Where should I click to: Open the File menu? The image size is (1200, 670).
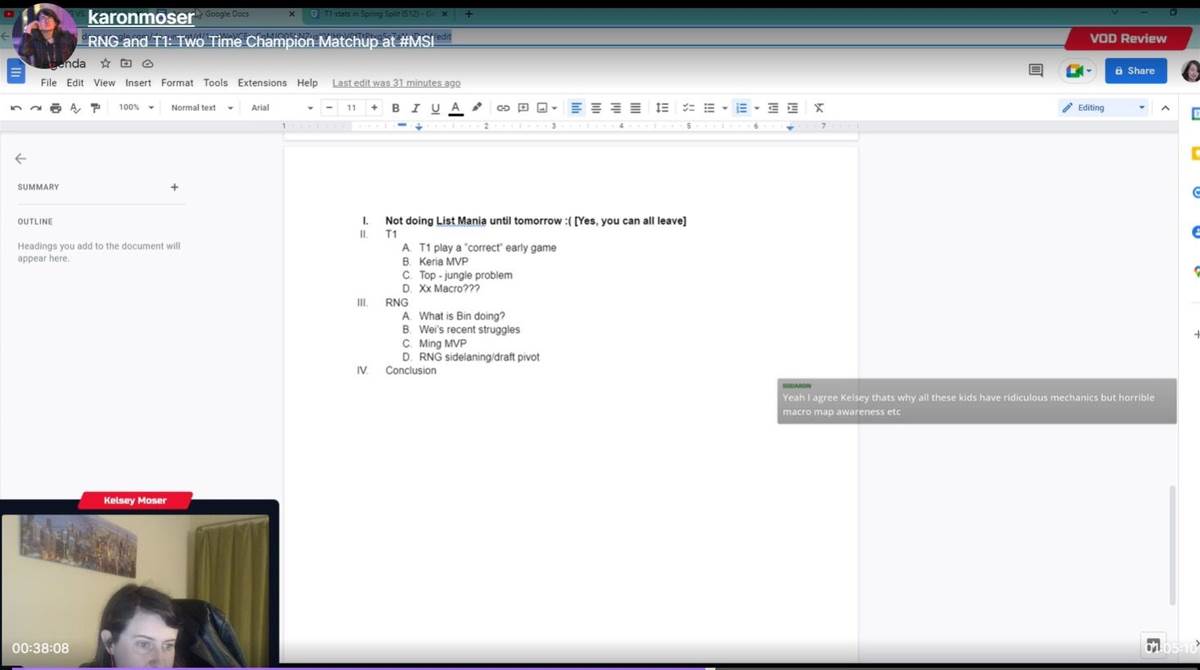[48, 83]
